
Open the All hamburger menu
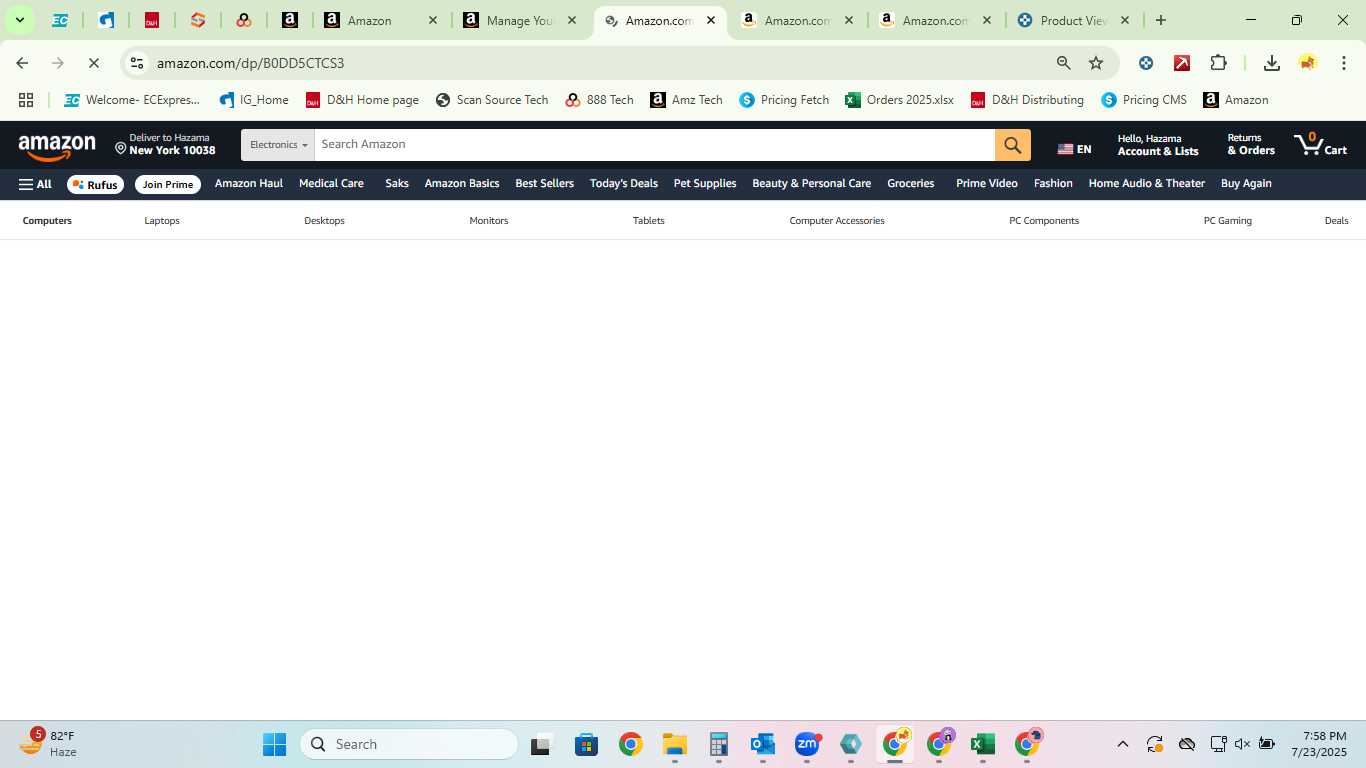coord(35,184)
